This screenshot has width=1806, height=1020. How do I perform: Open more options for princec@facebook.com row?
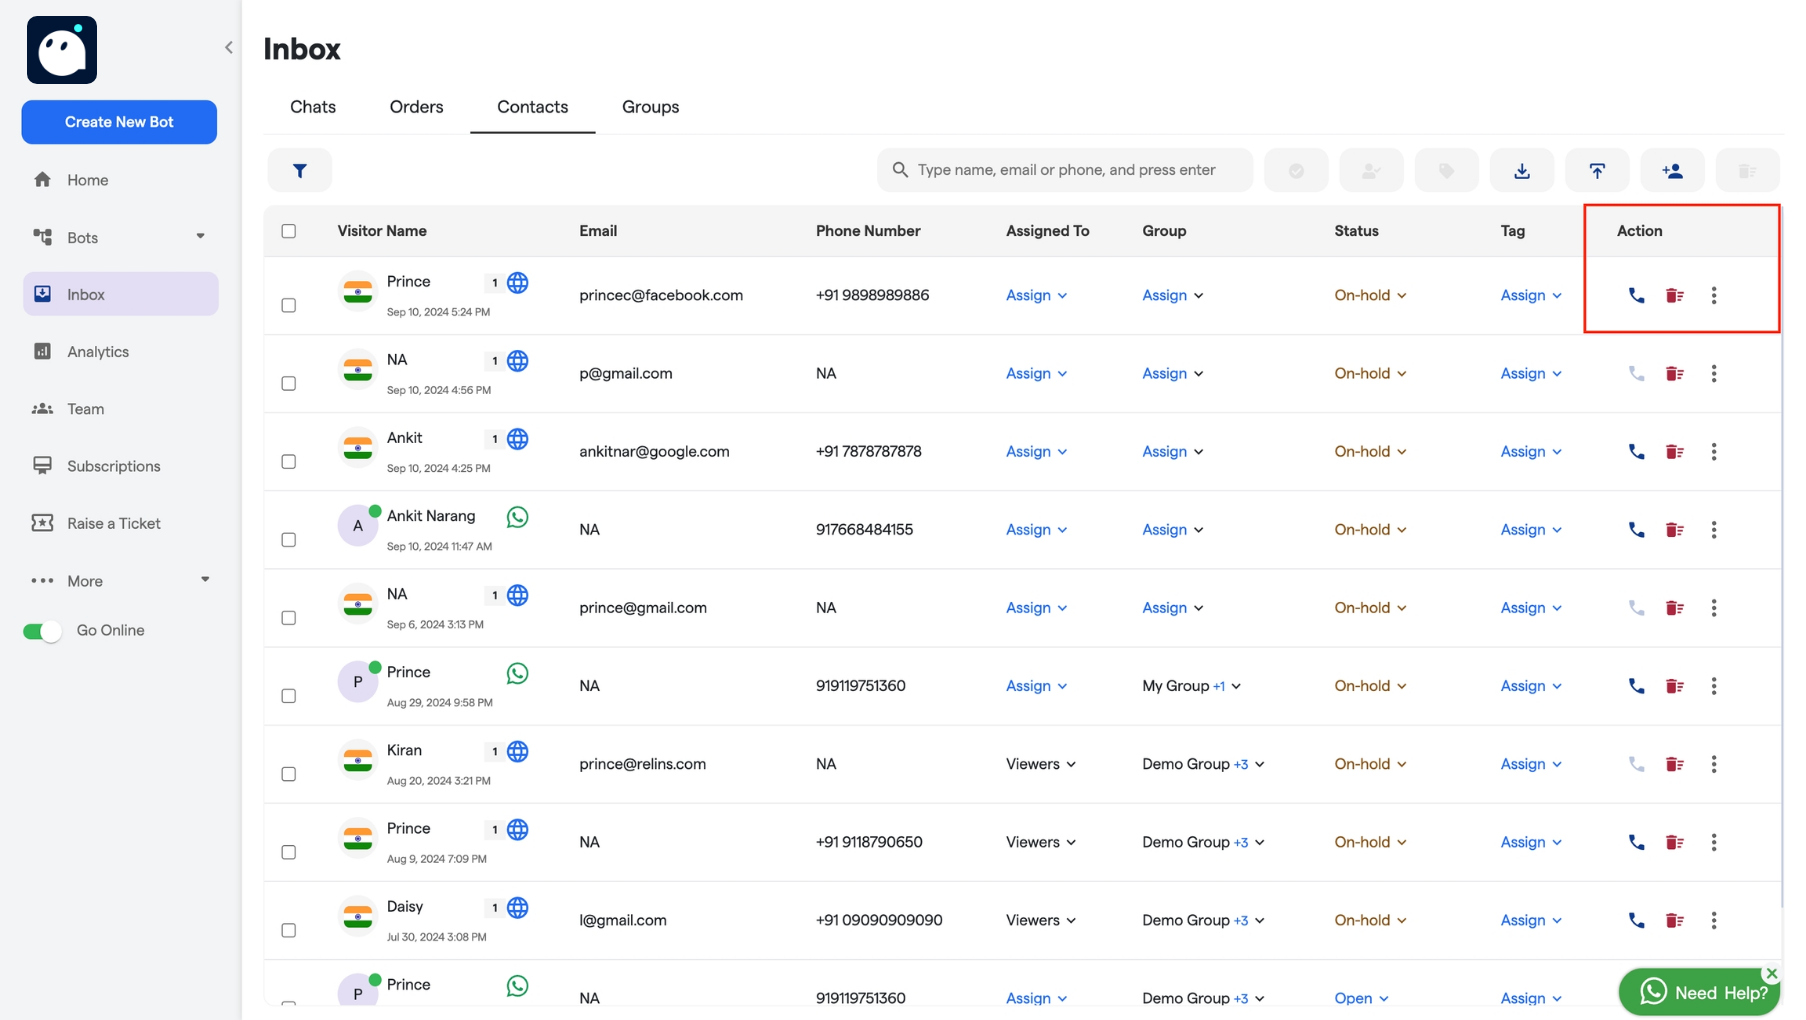click(x=1714, y=295)
